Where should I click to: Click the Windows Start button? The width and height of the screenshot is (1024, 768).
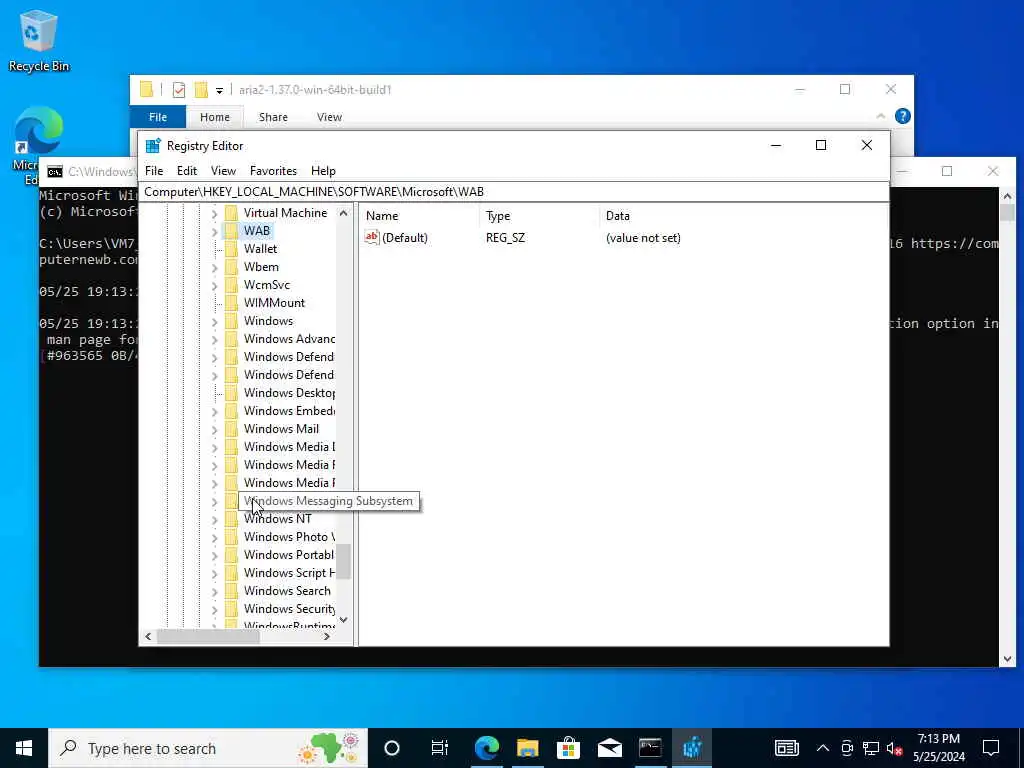tap(24, 748)
